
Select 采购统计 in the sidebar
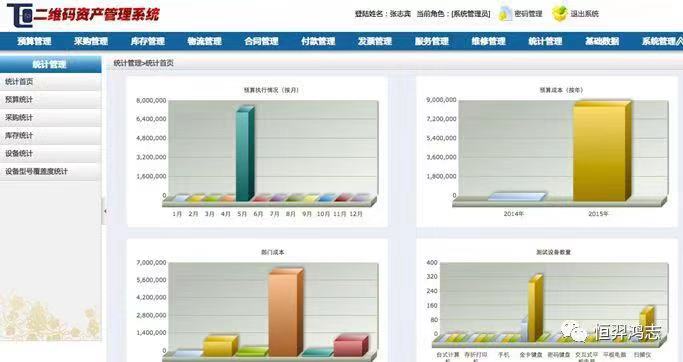point(51,118)
